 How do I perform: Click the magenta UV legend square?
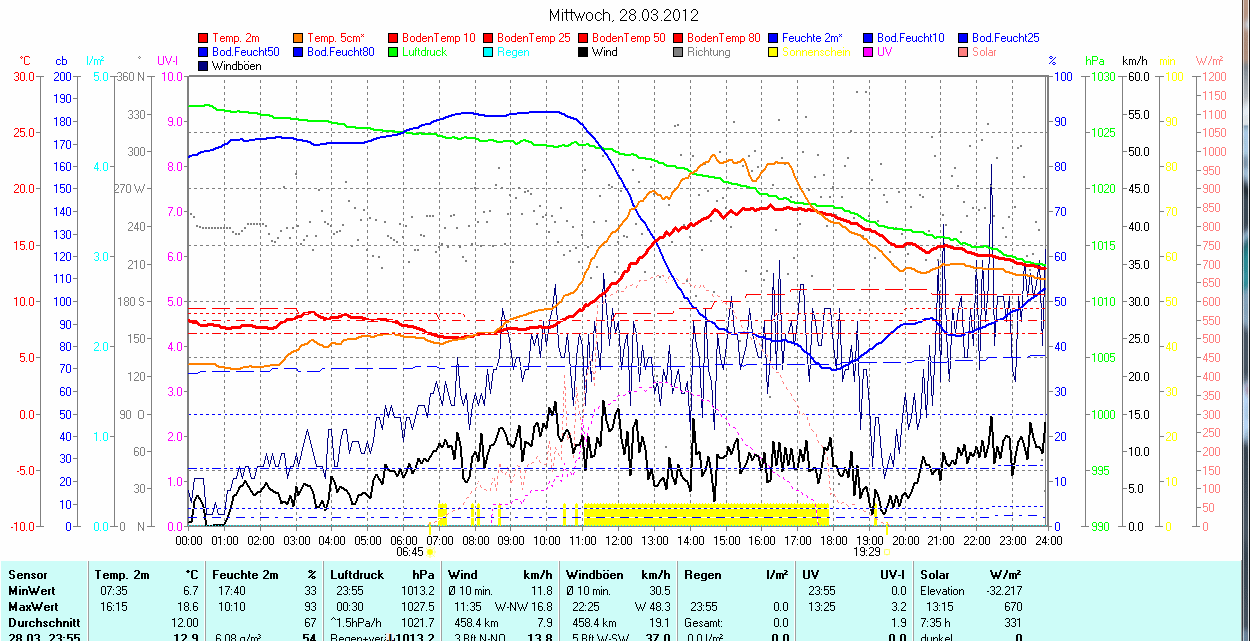[869, 52]
